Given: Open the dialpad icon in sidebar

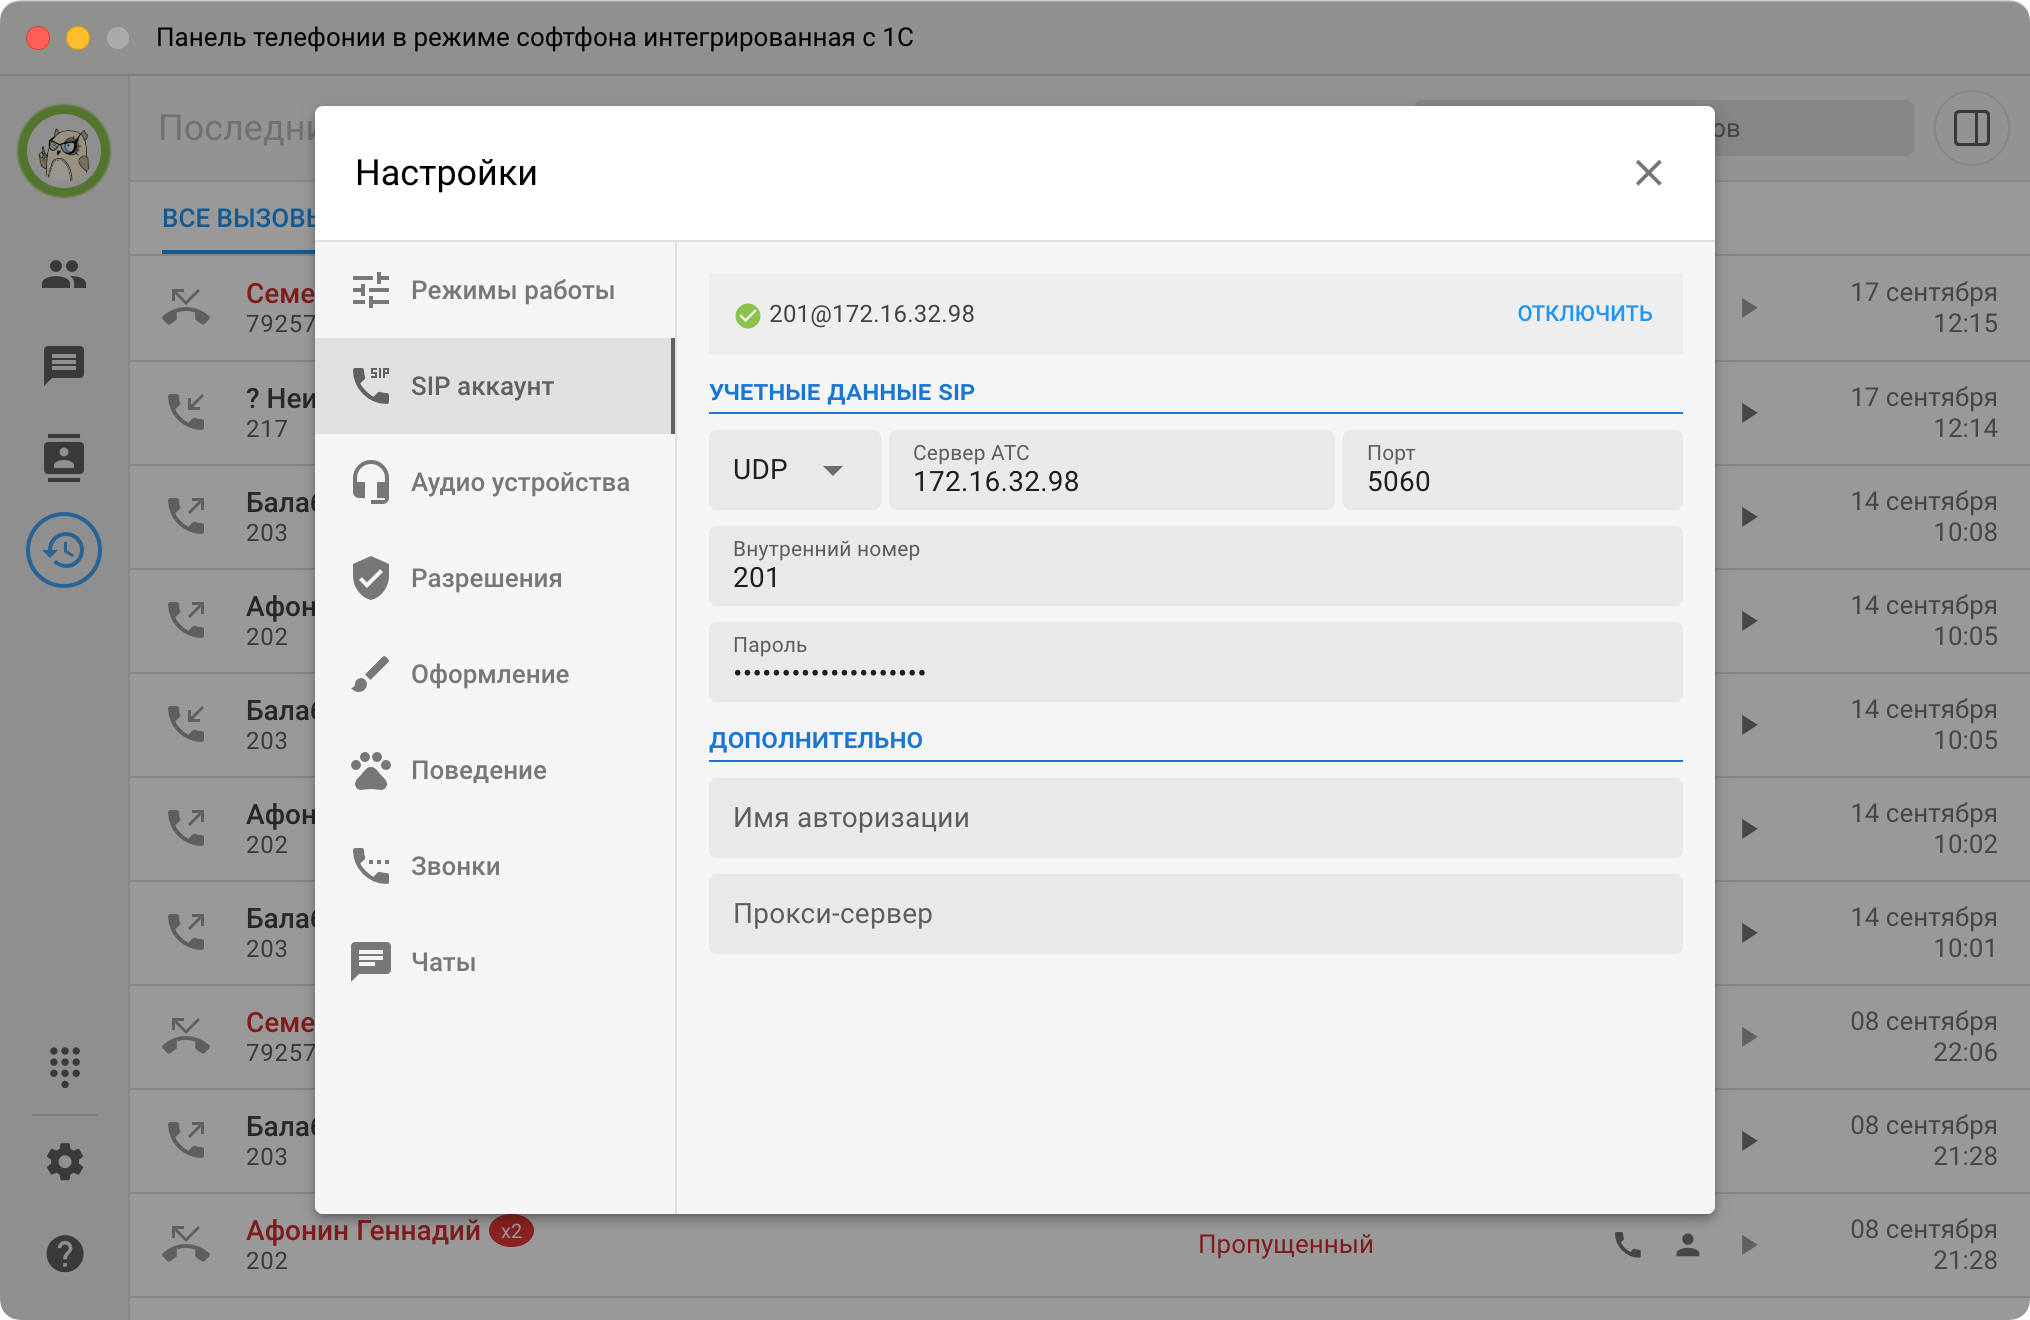Looking at the screenshot, I should click(64, 1067).
